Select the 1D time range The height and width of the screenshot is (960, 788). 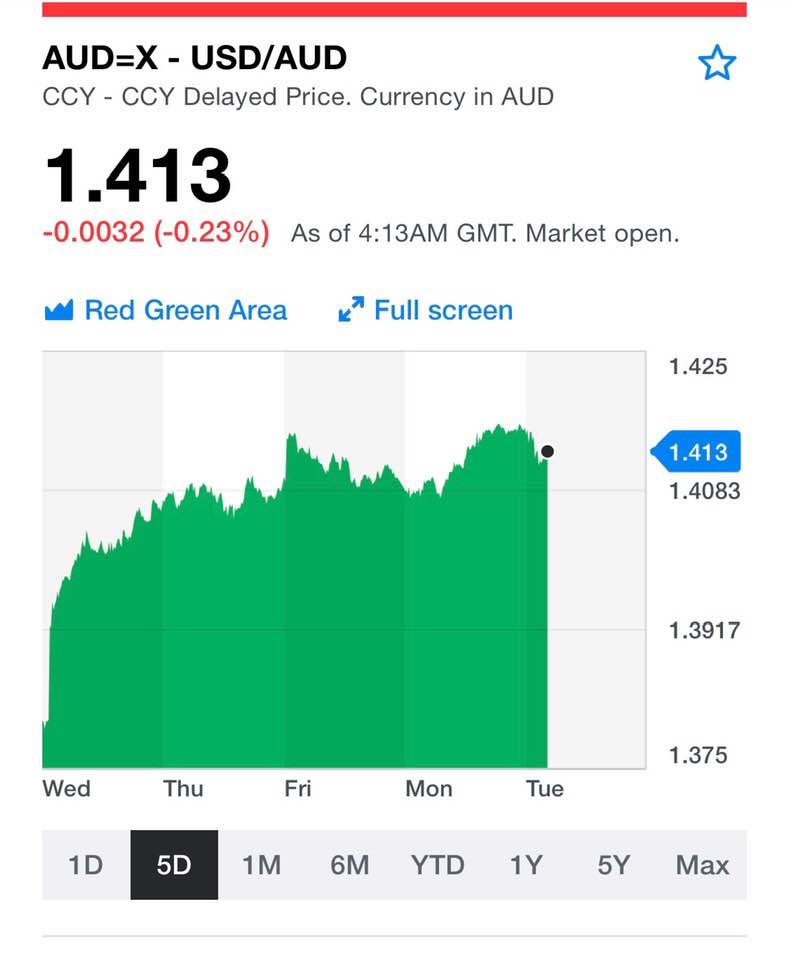click(x=86, y=864)
